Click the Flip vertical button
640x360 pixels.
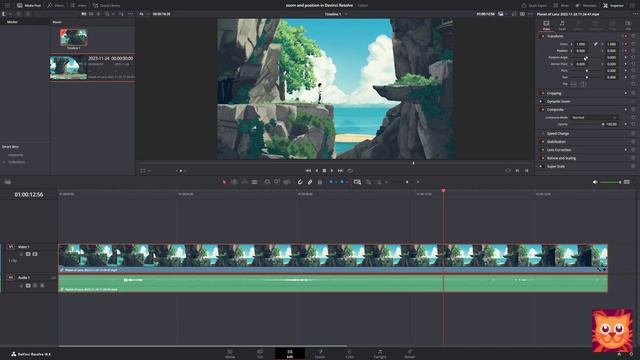point(583,84)
